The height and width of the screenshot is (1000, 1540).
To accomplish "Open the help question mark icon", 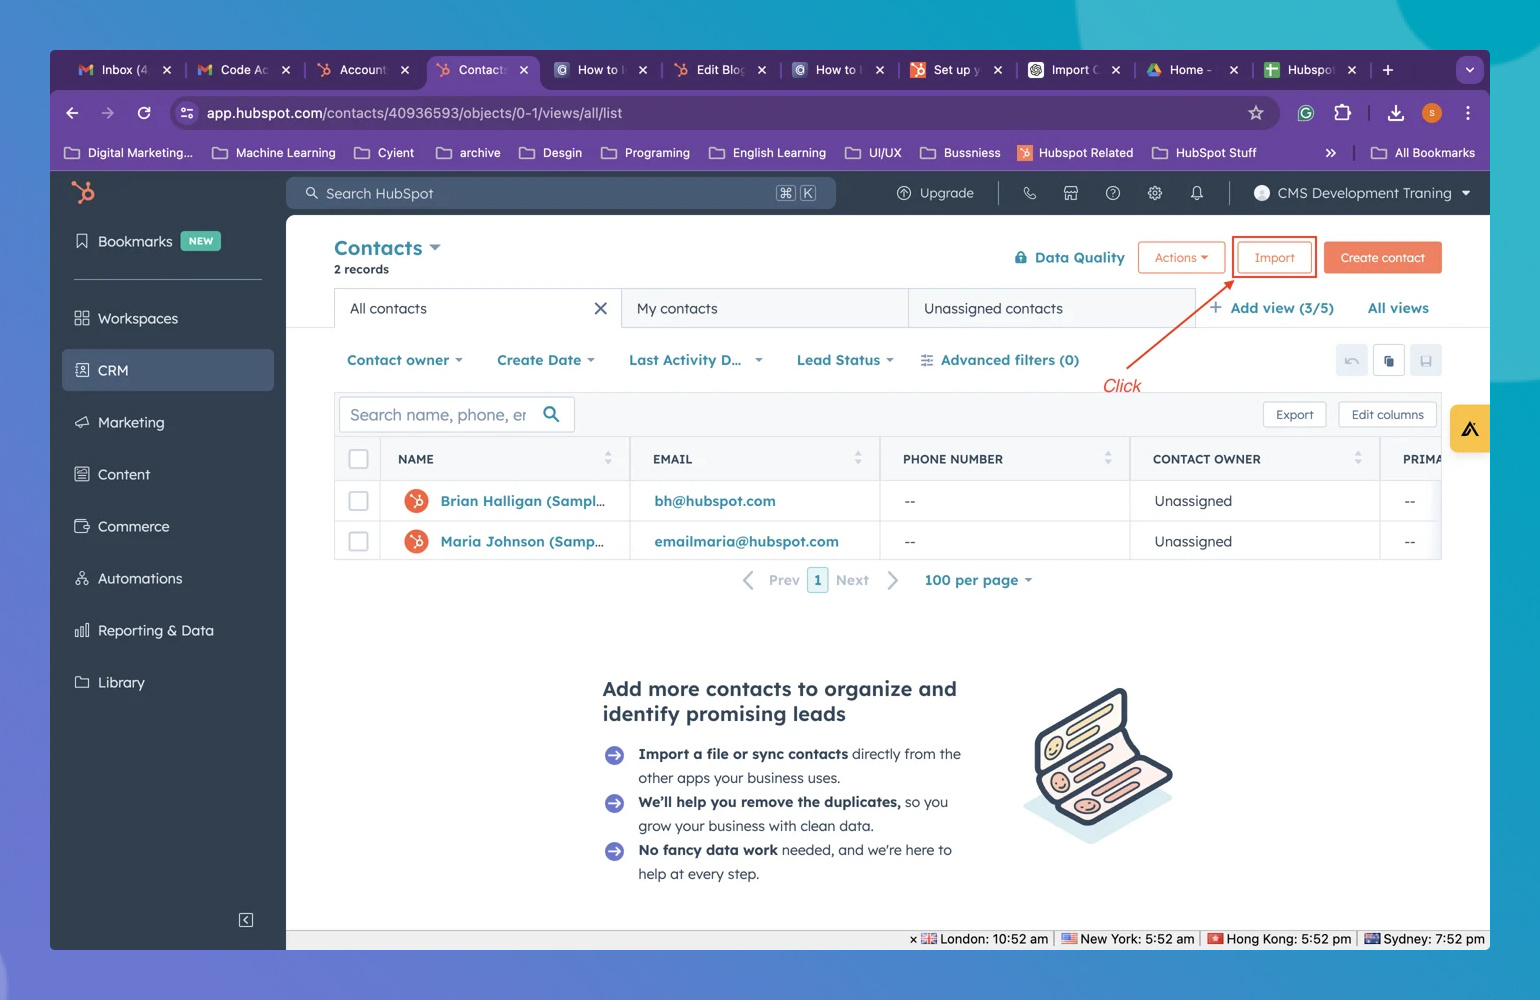I will pos(1112,193).
